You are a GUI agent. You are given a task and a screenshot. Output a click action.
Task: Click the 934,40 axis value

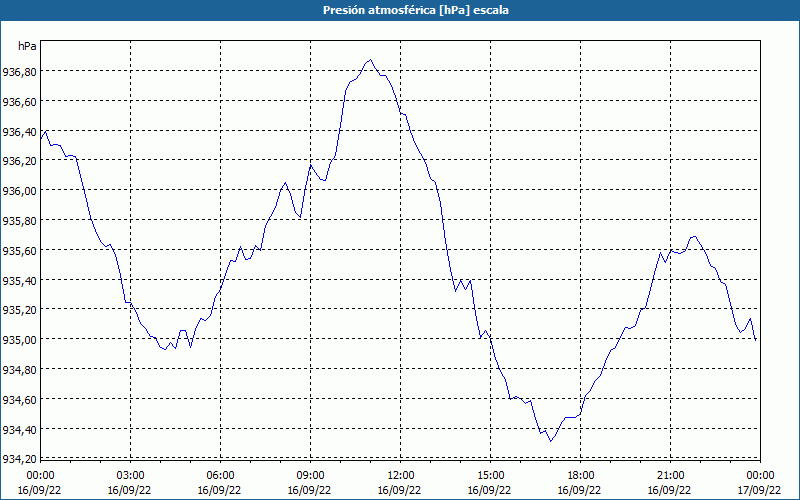point(19,430)
